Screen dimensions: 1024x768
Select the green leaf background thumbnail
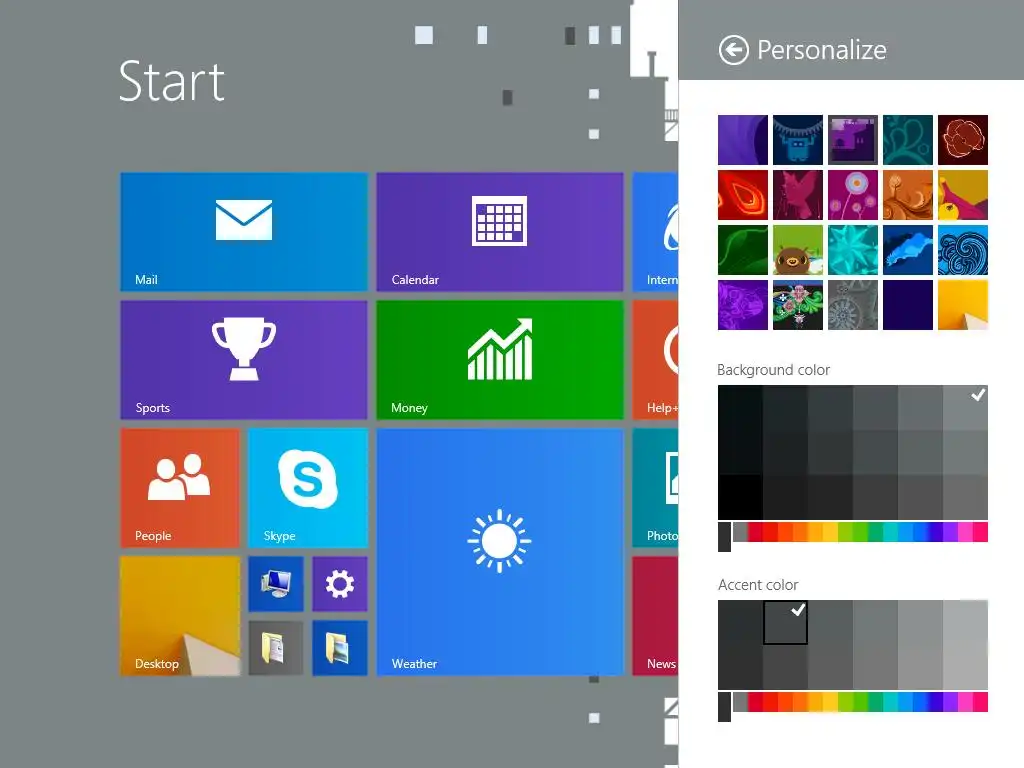(x=743, y=250)
